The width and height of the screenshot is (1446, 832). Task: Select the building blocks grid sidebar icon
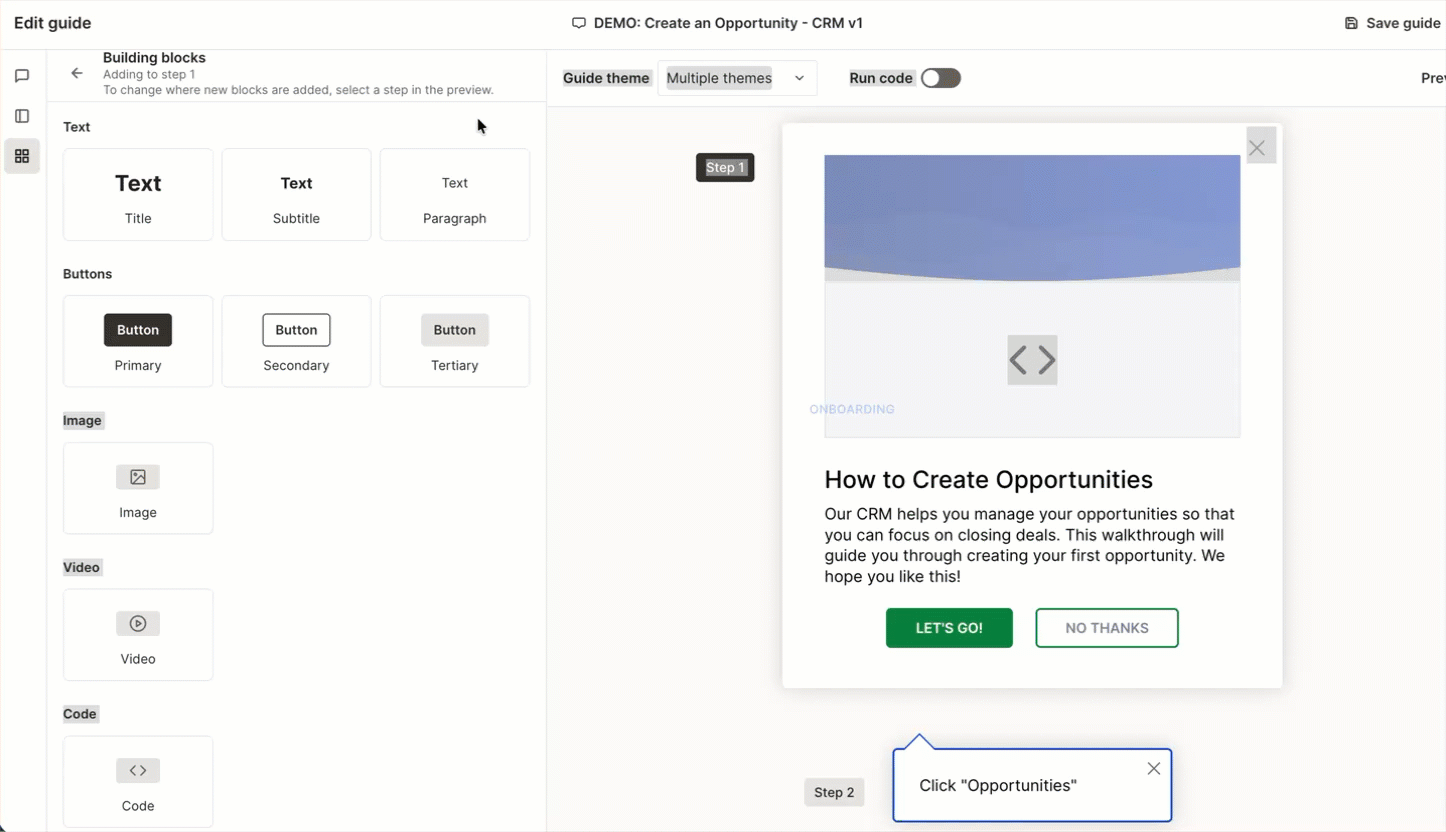tap(22, 156)
